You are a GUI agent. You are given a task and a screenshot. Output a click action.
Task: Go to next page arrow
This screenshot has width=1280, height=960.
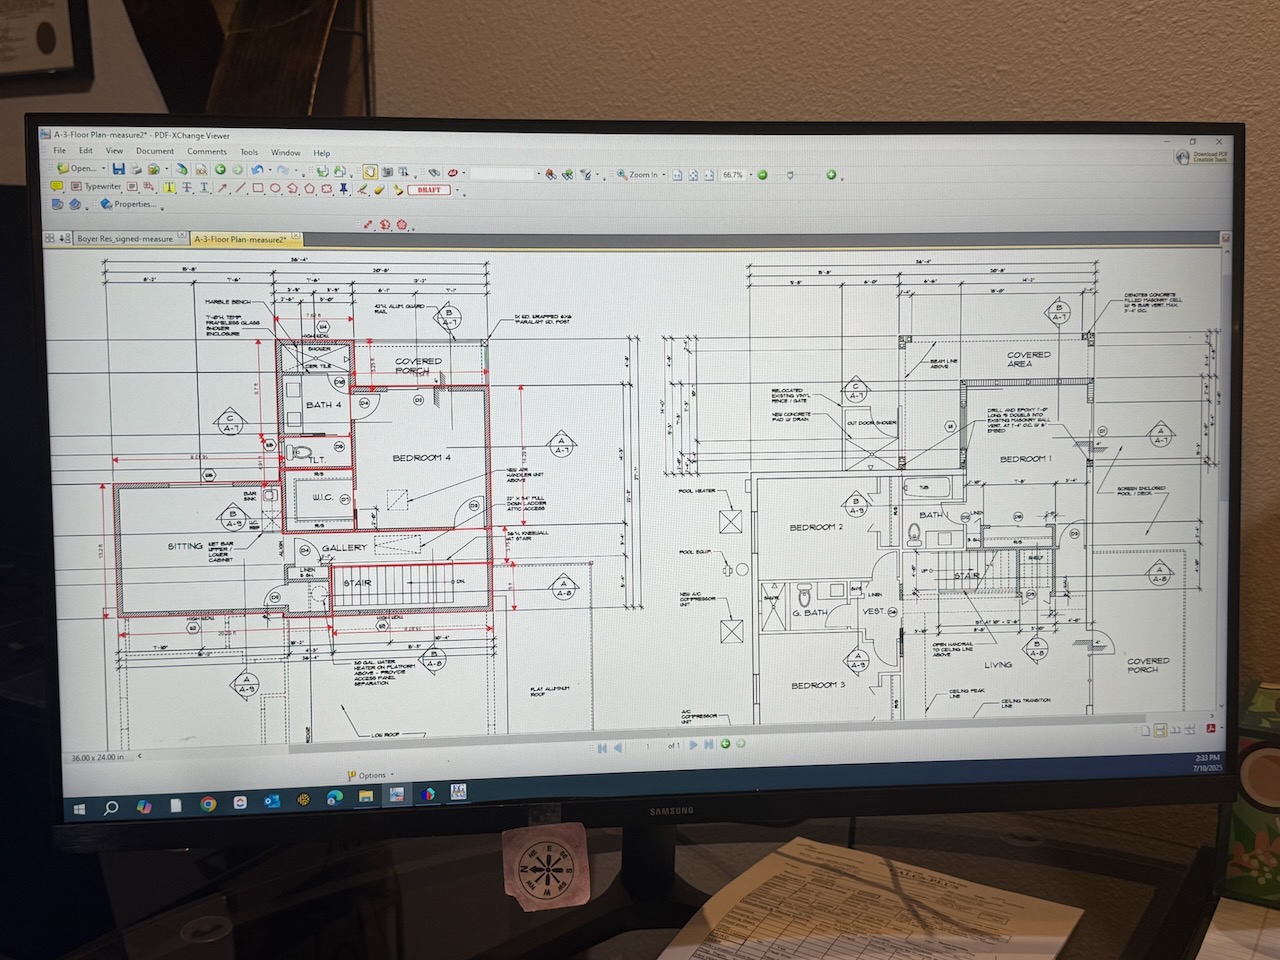pos(693,744)
